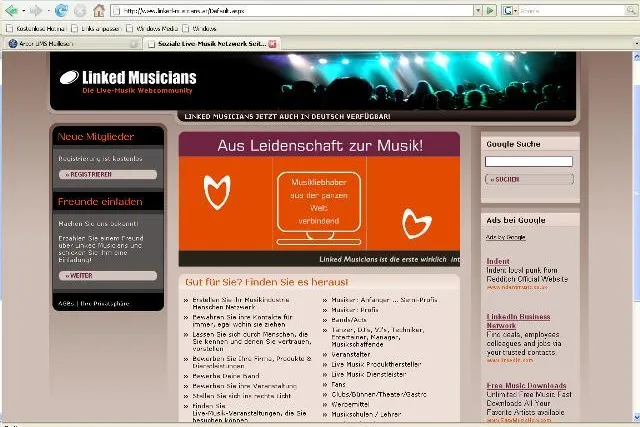The height and width of the screenshot is (427, 640).
Task: Open the LinkedIn Business Network ad link
Action: (518, 321)
